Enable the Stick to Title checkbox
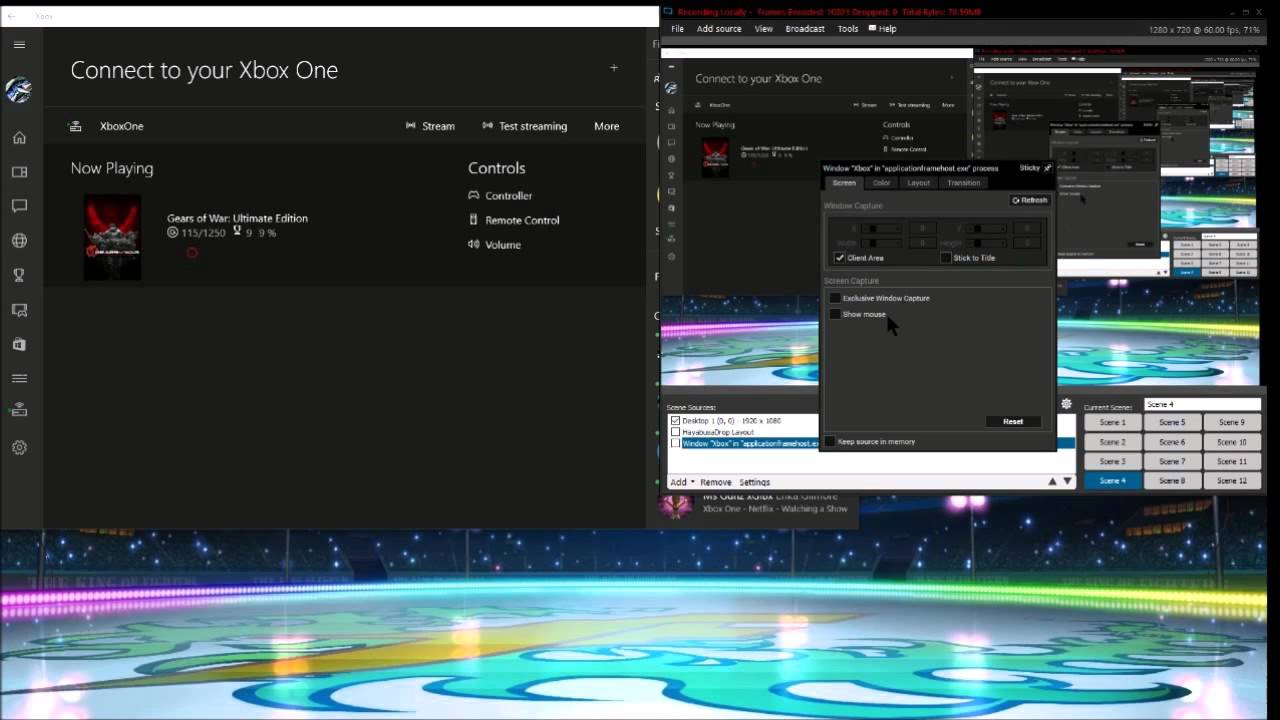This screenshot has height=720, width=1280. 946,257
